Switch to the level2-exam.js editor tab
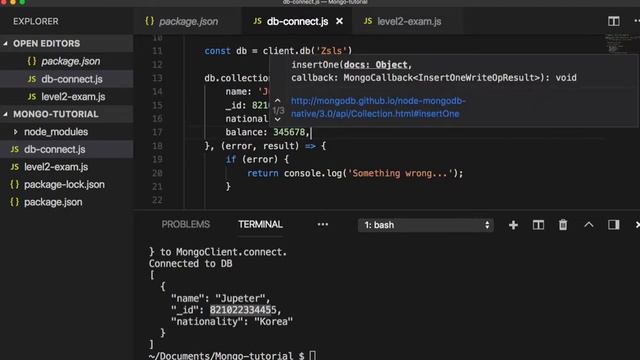Image resolution: width=640 pixels, height=360 pixels. click(x=403, y=21)
